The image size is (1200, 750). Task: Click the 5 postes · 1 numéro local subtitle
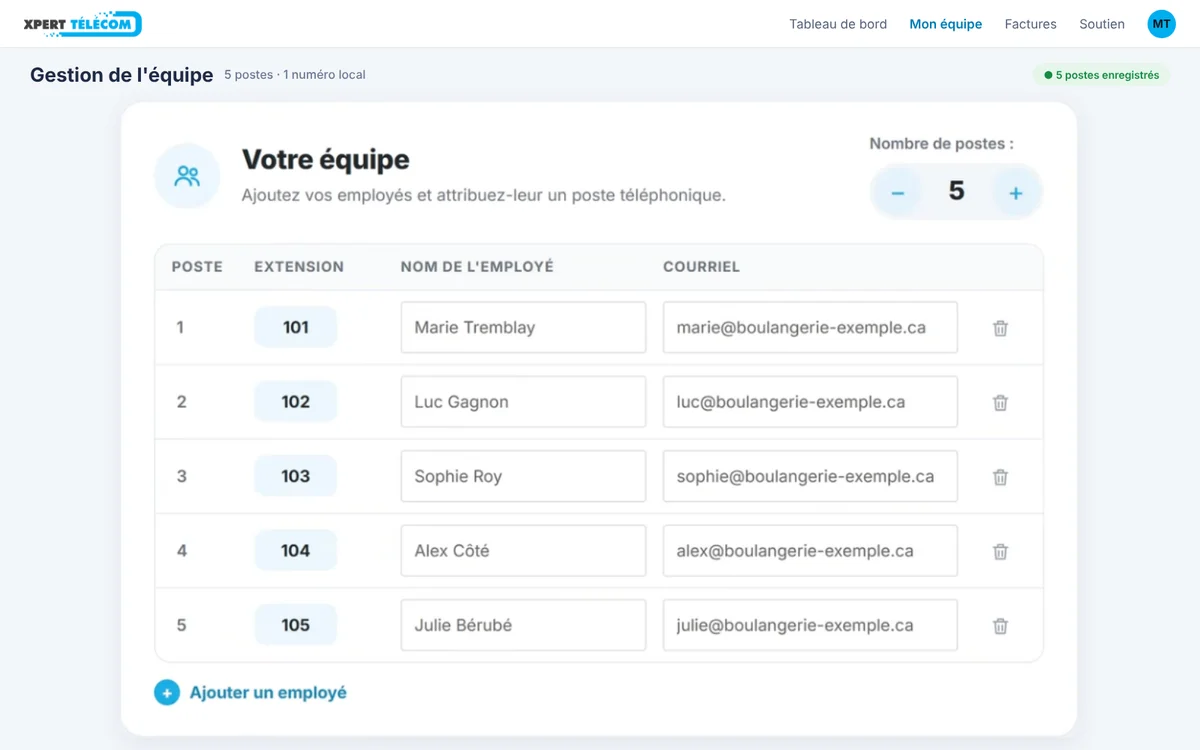pos(295,75)
